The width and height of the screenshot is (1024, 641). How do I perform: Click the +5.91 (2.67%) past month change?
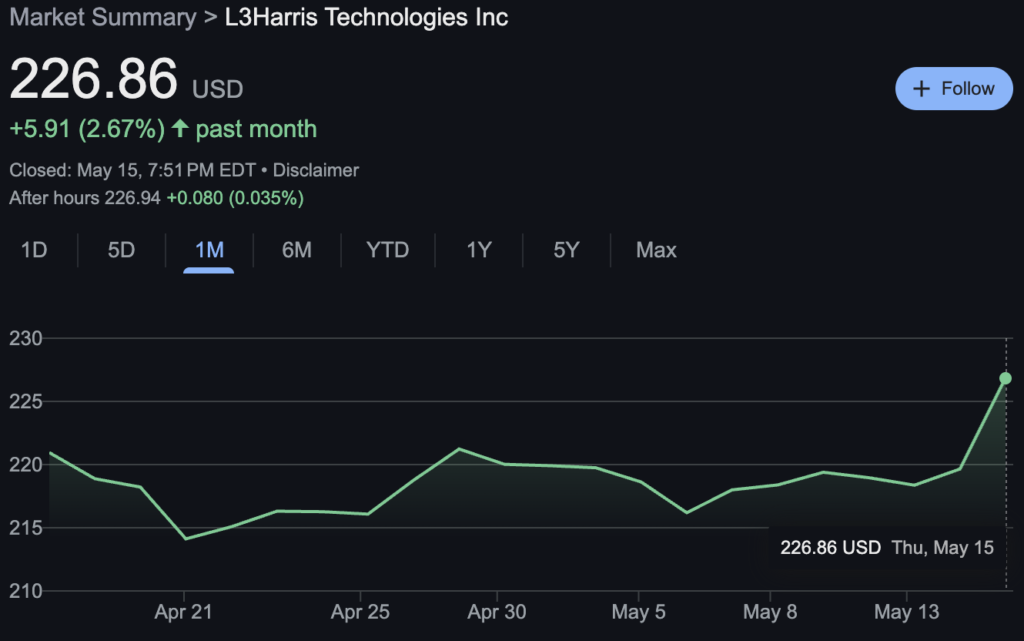click(x=163, y=129)
